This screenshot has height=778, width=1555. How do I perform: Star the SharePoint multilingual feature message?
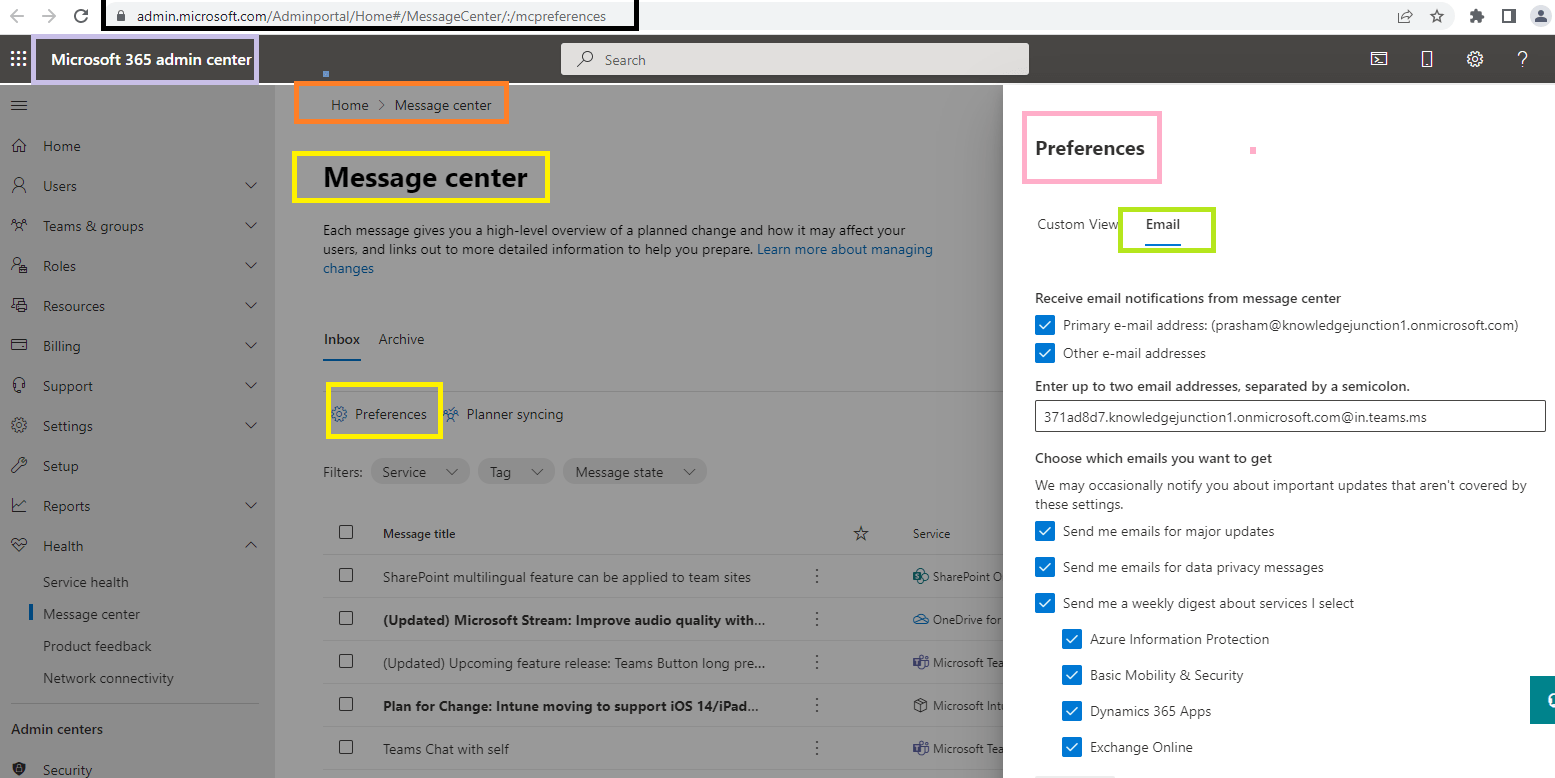(861, 576)
